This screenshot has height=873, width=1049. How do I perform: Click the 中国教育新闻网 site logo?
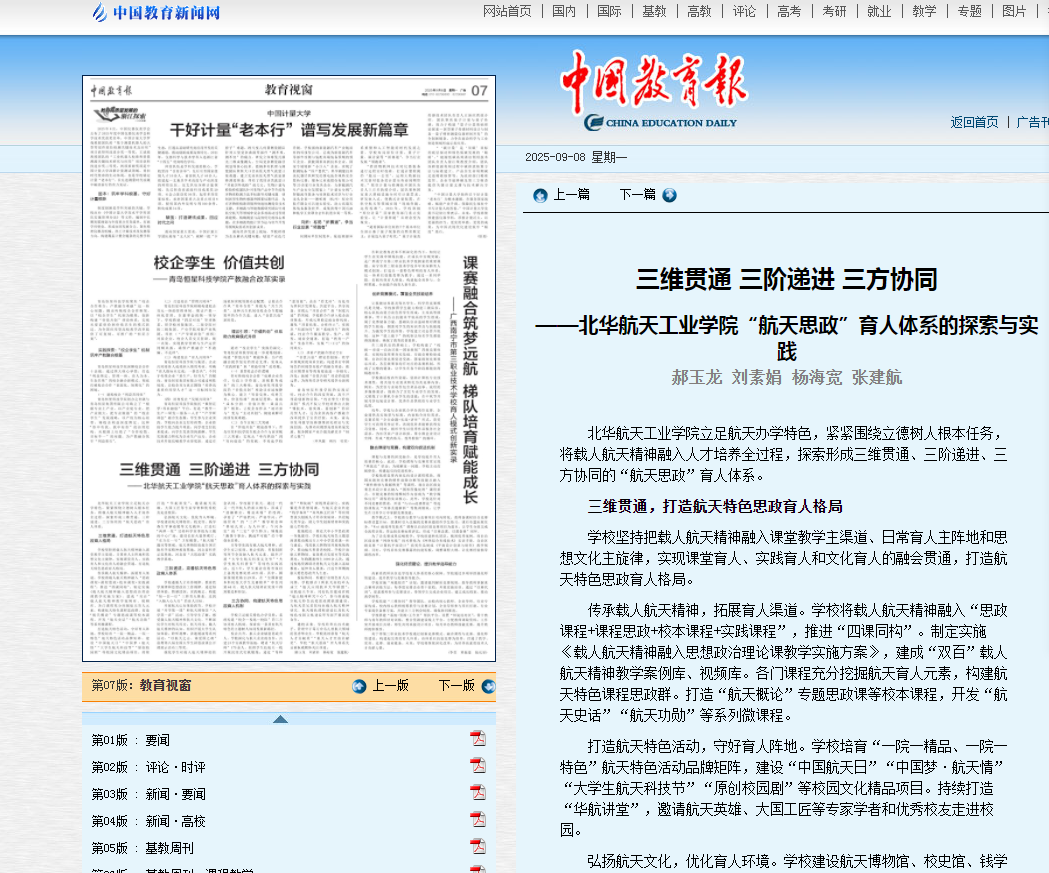click(155, 12)
